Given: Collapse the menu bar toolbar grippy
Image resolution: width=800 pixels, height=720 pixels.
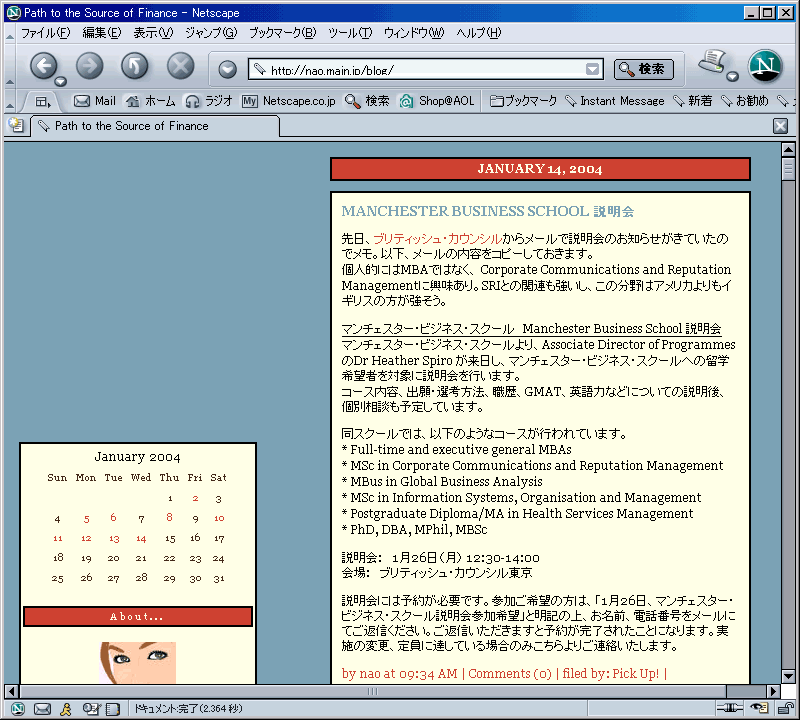Looking at the screenshot, I should 10,36.
